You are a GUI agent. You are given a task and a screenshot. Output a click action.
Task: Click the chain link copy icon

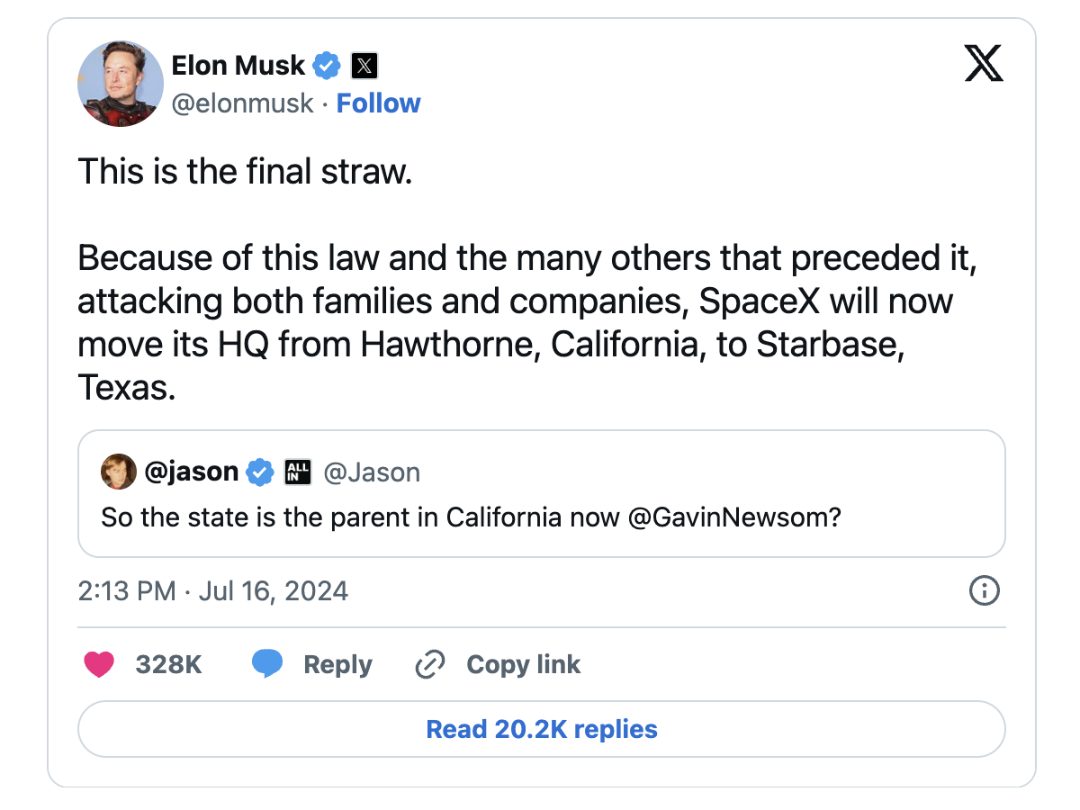tap(430, 665)
